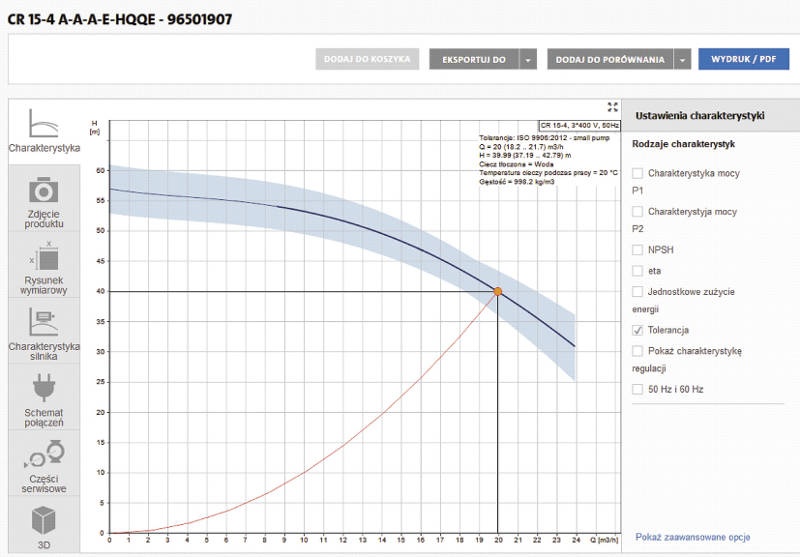Open the 3D cube model icon
Viewport: 800px width, 557px height.
click(43, 520)
